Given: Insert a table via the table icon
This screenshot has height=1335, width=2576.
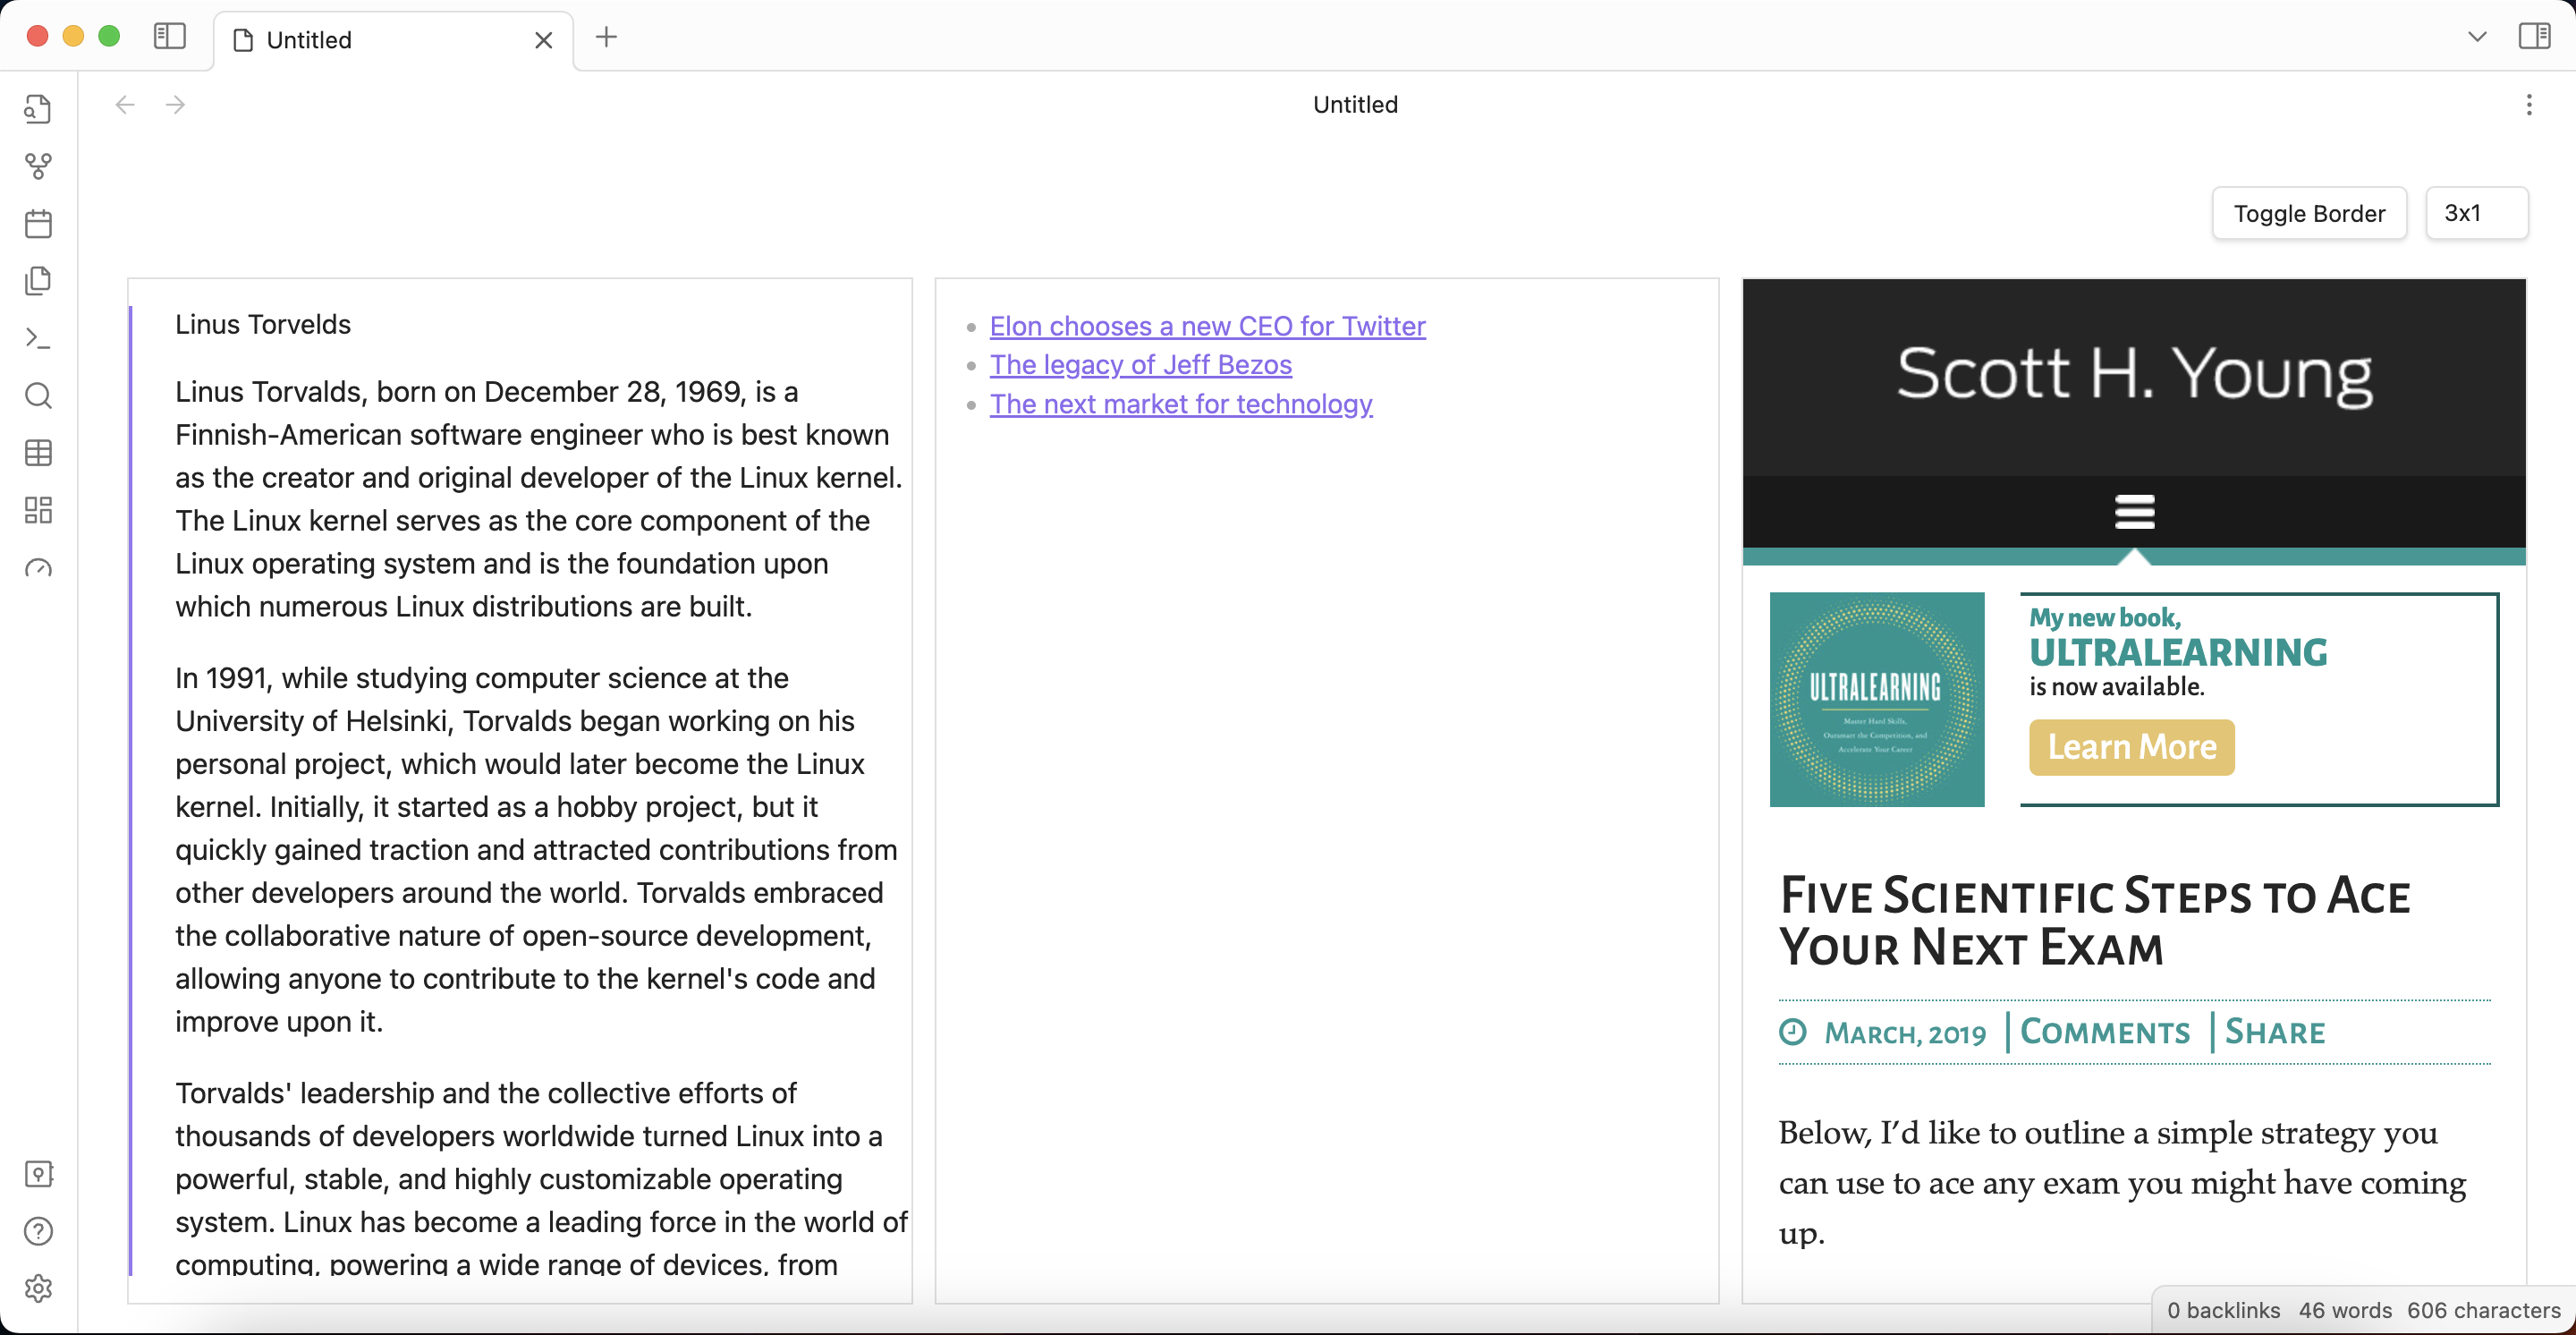Looking at the screenshot, I should 38,452.
